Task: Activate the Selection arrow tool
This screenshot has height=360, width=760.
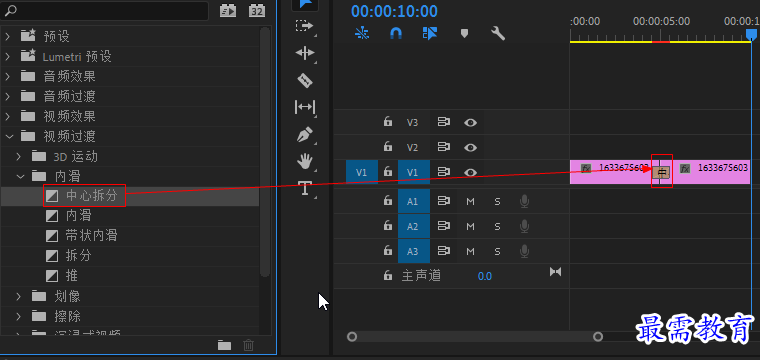Action: click(x=305, y=4)
